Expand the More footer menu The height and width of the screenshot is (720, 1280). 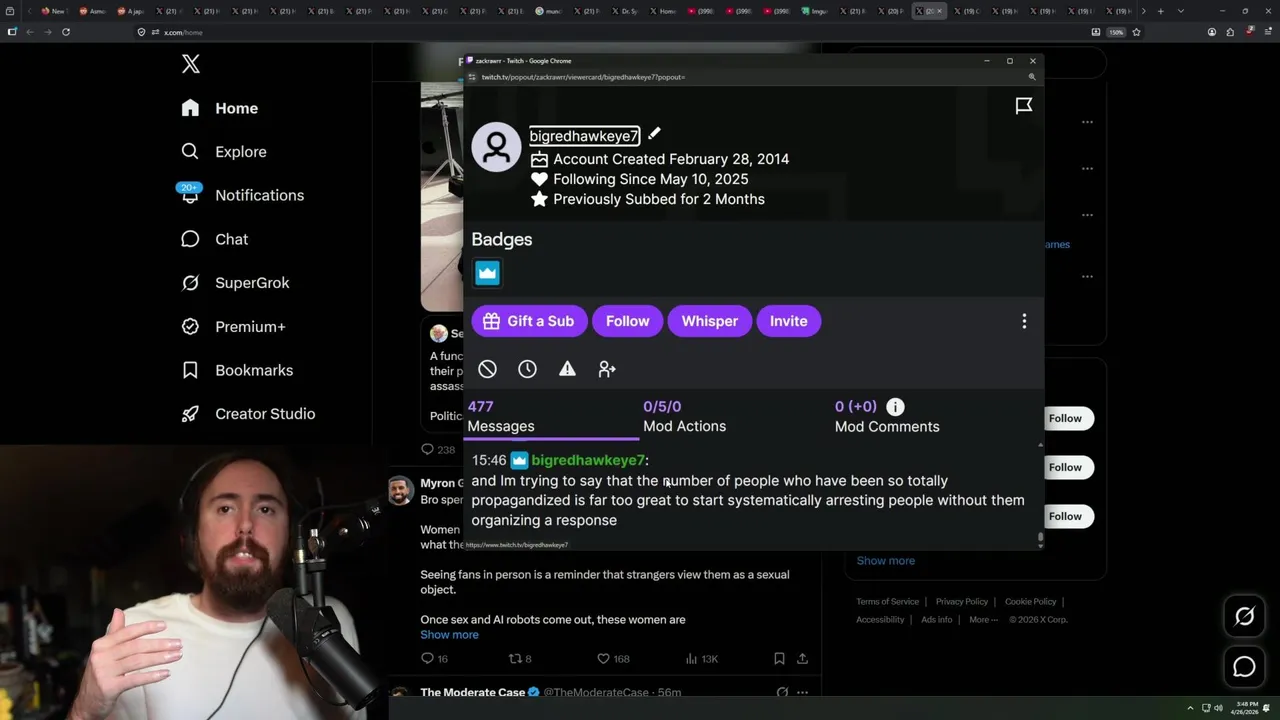click(983, 620)
